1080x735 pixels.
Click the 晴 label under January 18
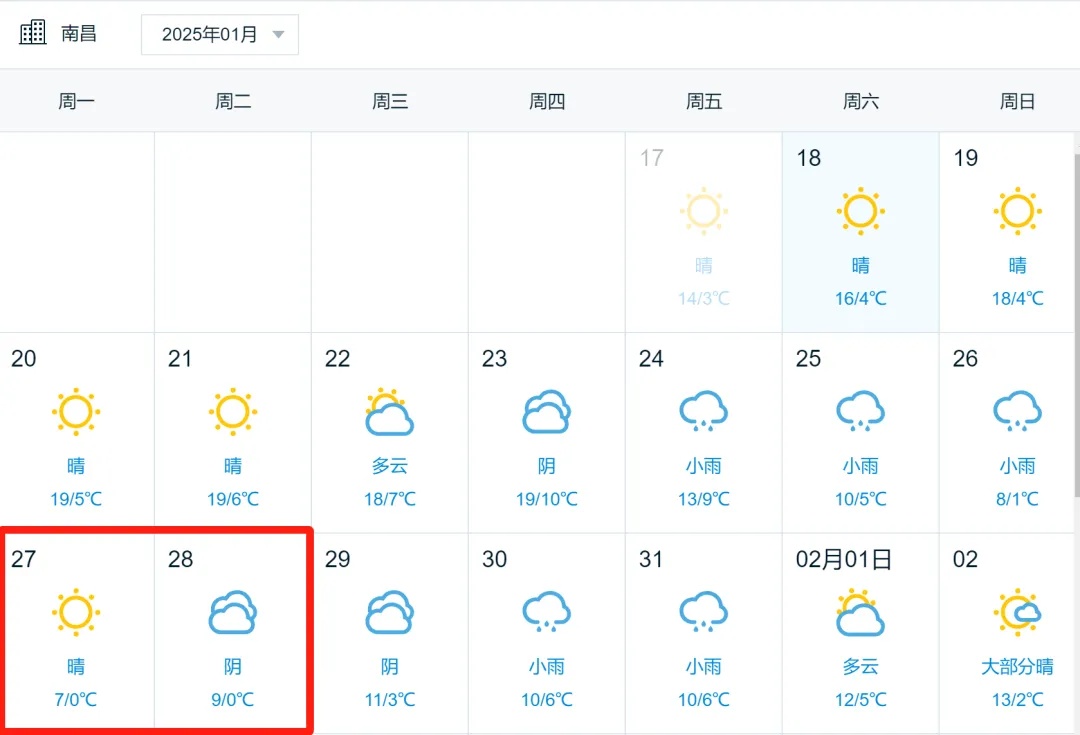[860, 265]
